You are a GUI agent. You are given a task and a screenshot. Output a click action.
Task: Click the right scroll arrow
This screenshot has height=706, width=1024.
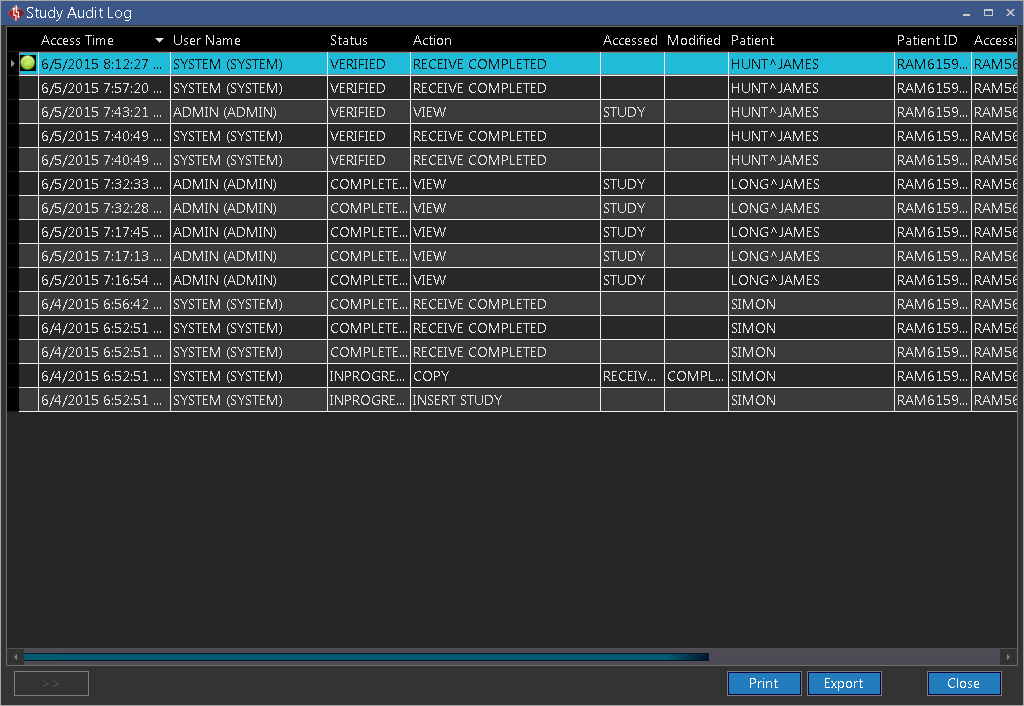1008,657
